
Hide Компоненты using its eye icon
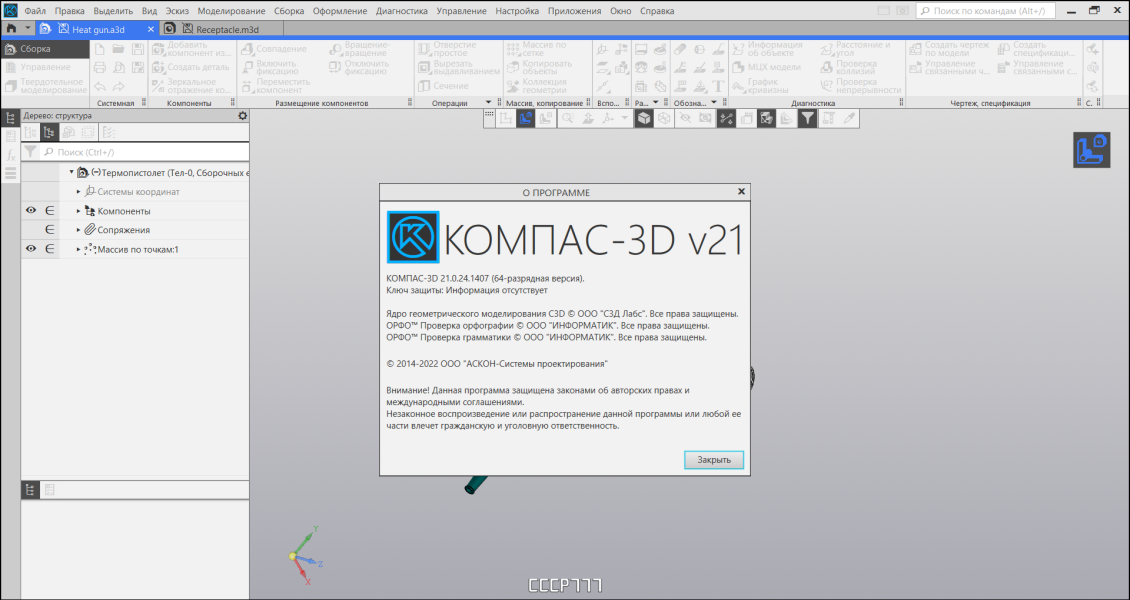pos(31,210)
